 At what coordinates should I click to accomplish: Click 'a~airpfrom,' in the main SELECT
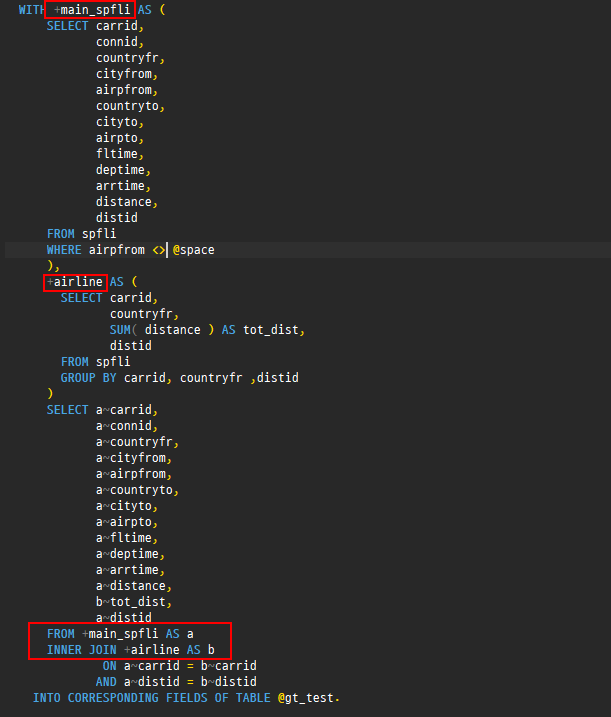click(x=134, y=474)
